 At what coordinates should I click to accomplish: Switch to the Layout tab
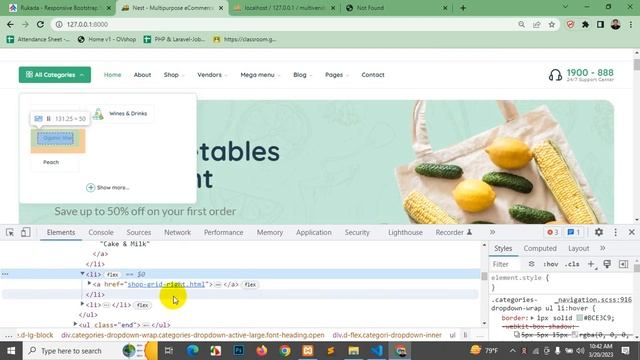pyautogui.click(x=578, y=248)
